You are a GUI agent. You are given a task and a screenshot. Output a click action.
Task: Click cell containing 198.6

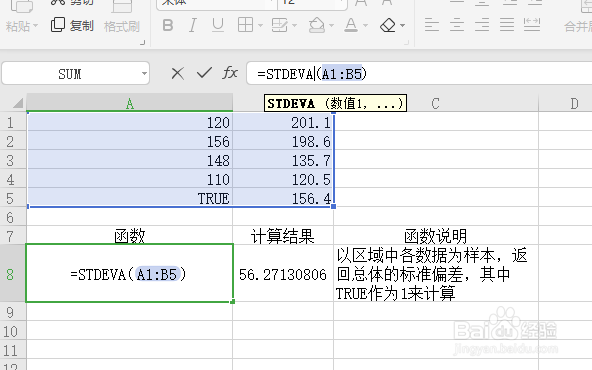(283, 141)
